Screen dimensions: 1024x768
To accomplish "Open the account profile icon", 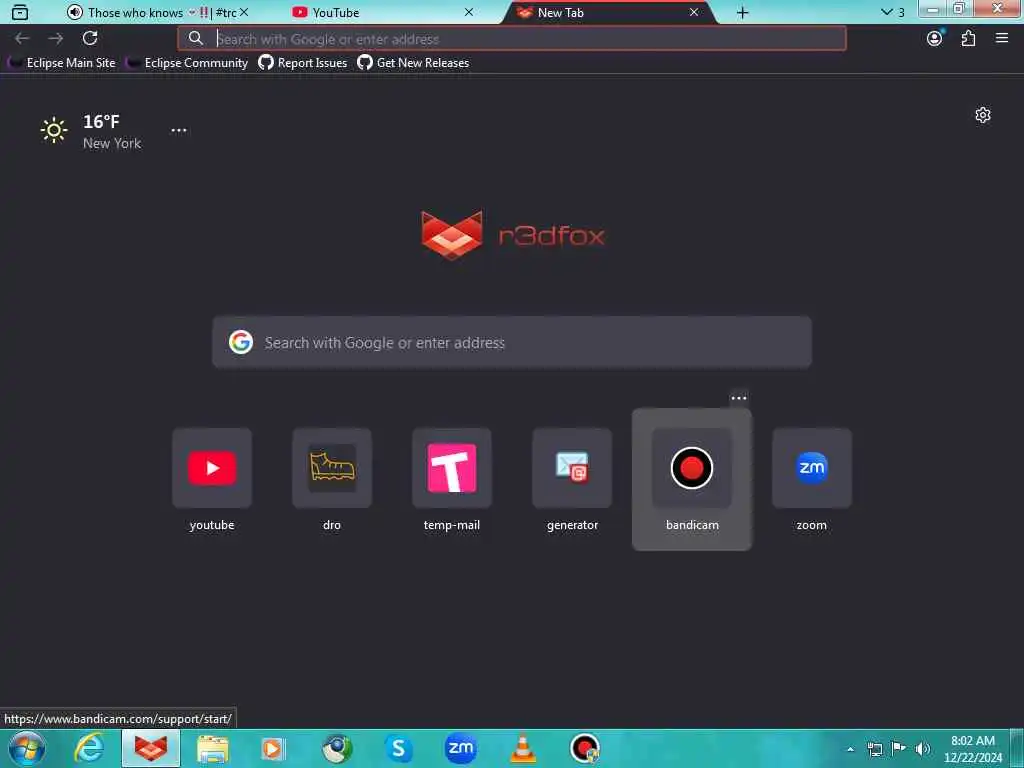I will coord(935,39).
